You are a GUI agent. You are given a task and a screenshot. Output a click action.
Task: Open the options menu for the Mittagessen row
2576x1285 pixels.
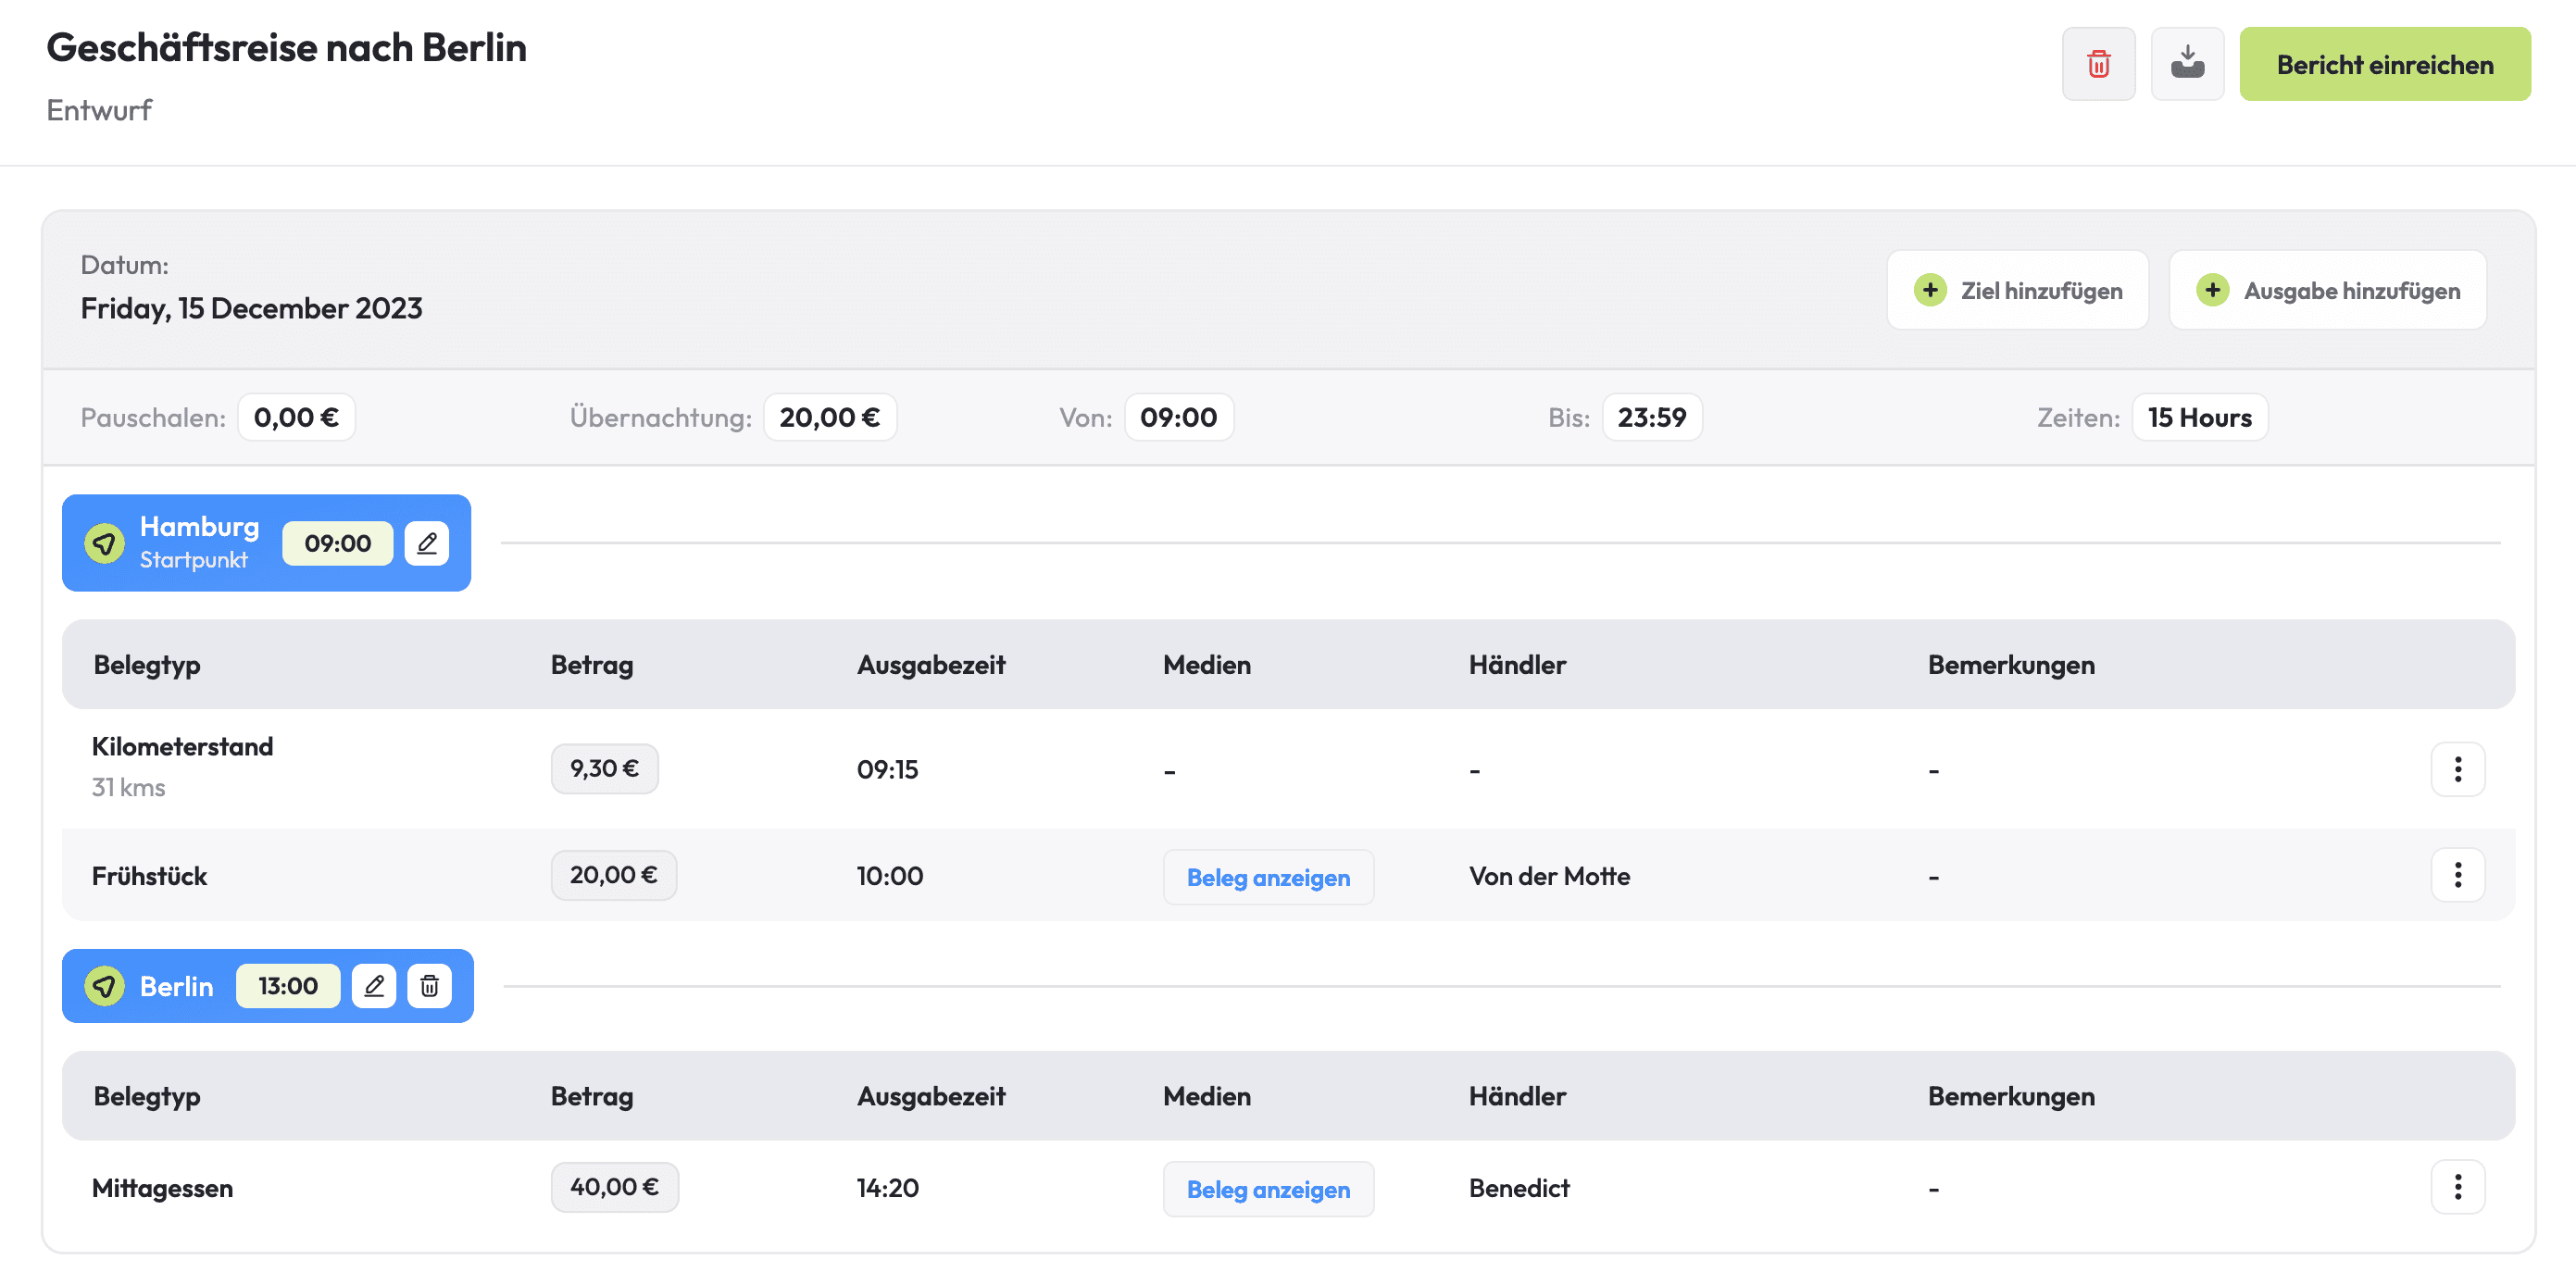coord(2457,1187)
